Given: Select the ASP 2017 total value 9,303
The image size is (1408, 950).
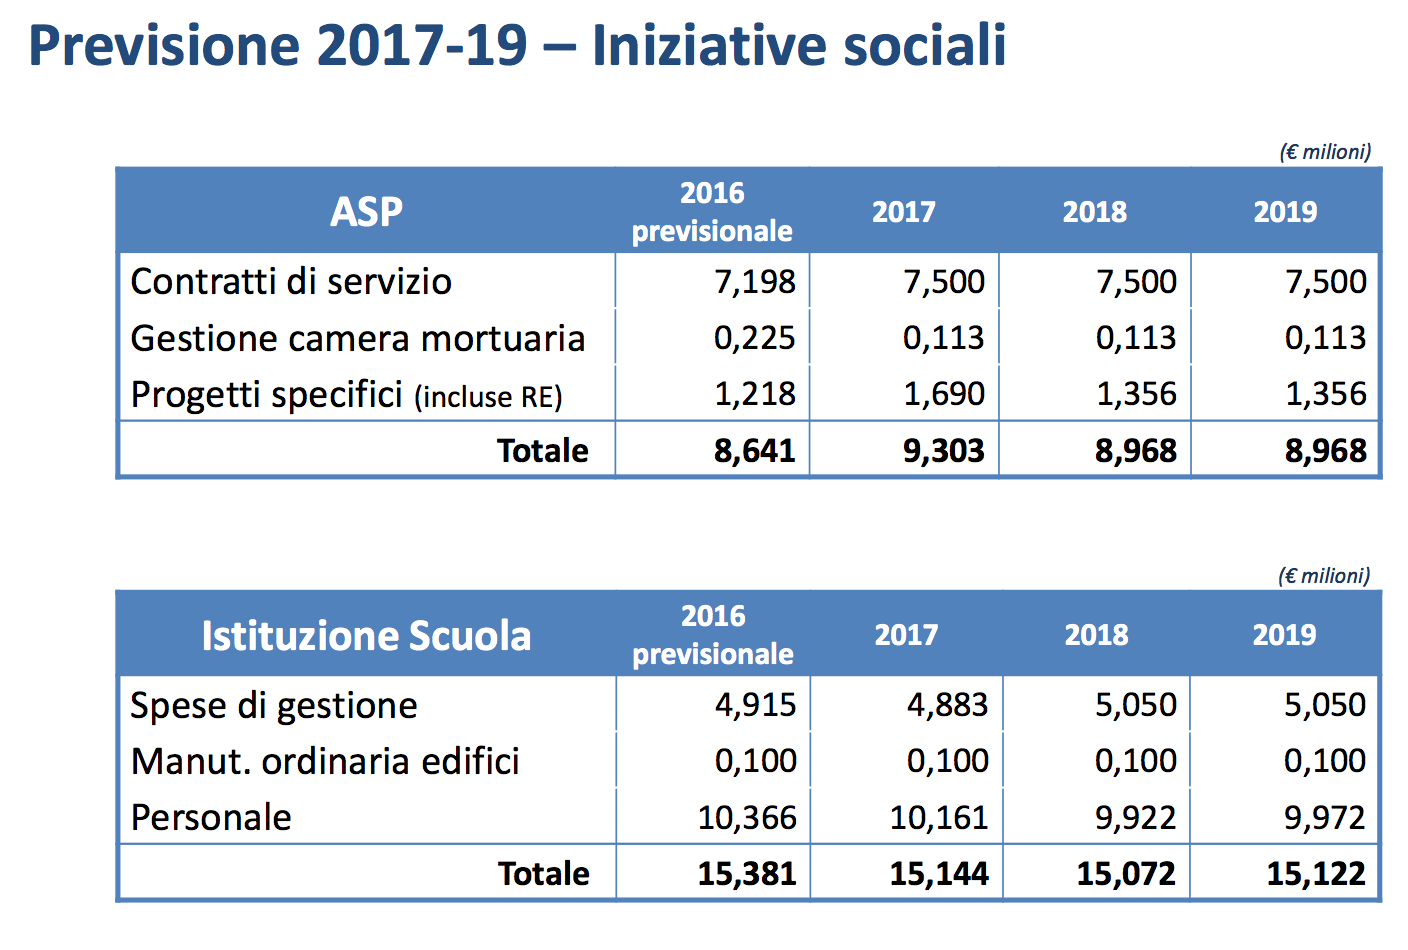Looking at the screenshot, I should (943, 451).
